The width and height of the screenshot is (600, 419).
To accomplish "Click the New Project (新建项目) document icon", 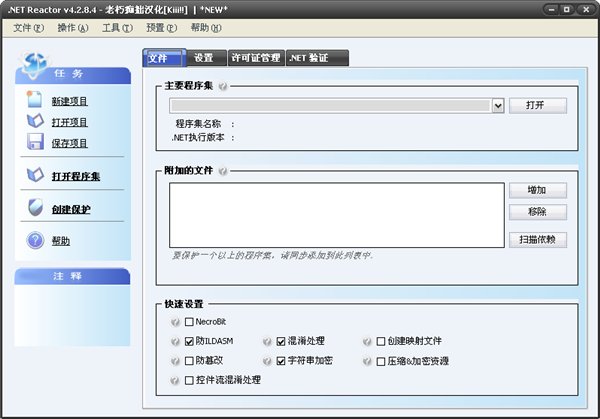I will click(x=34, y=99).
